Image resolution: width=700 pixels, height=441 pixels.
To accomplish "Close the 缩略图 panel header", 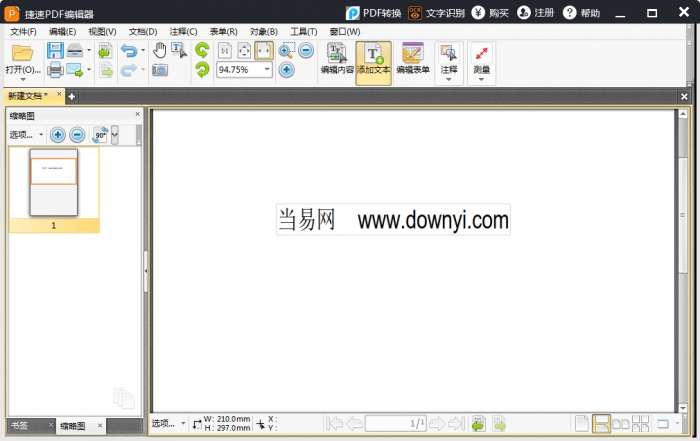I will click(138, 114).
